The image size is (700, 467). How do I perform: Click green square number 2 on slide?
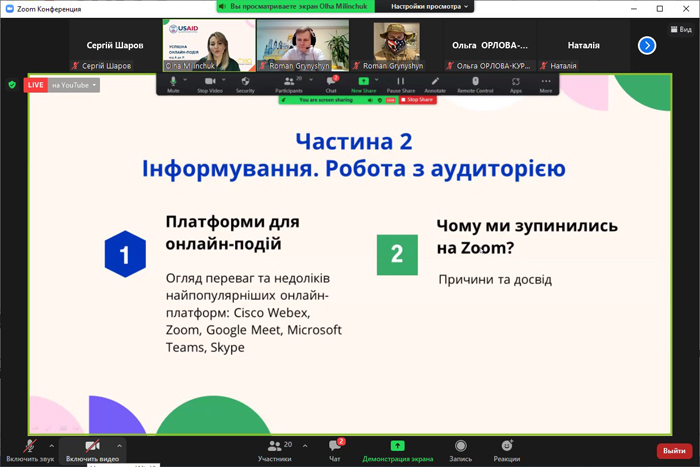point(397,254)
